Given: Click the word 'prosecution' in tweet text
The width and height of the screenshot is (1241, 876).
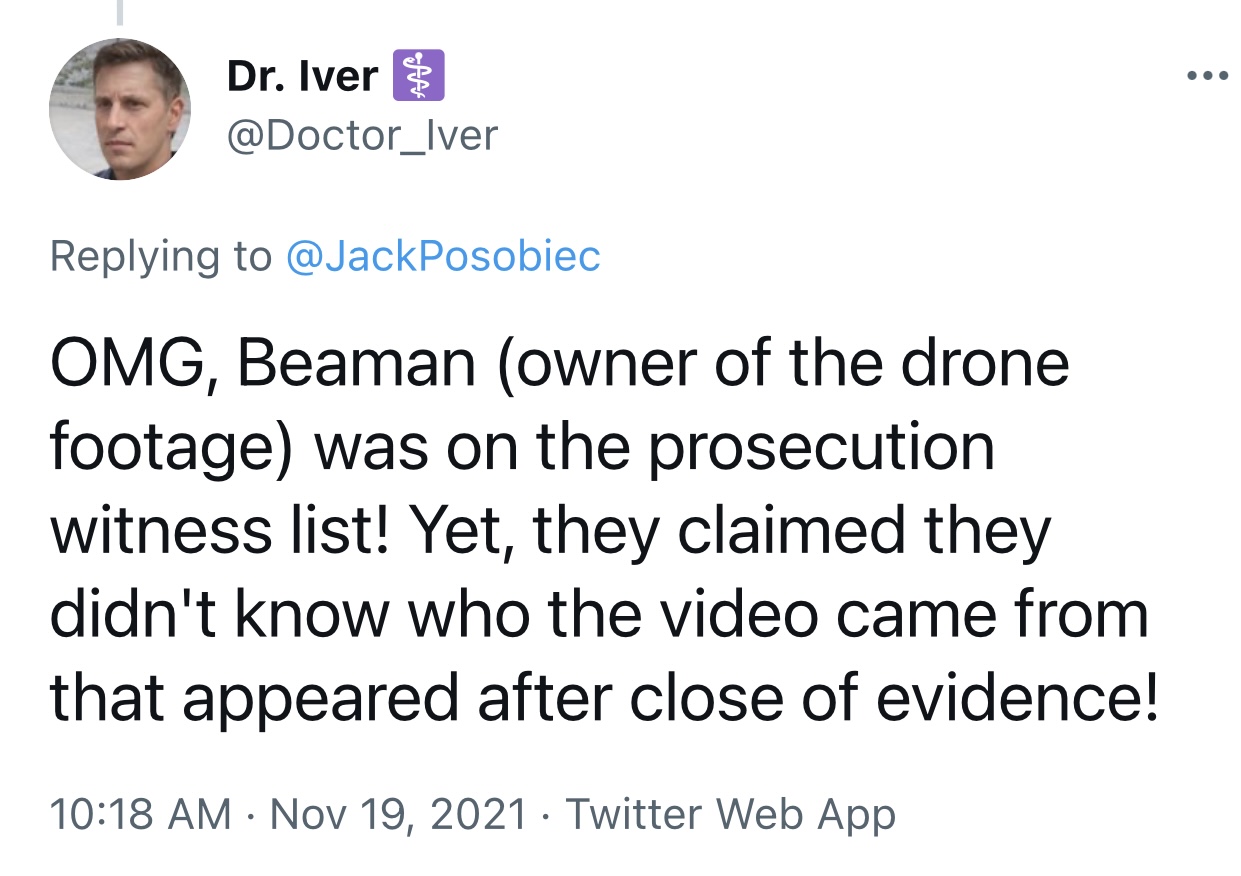Looking at the screenshot, I should [x=820, y=448].
